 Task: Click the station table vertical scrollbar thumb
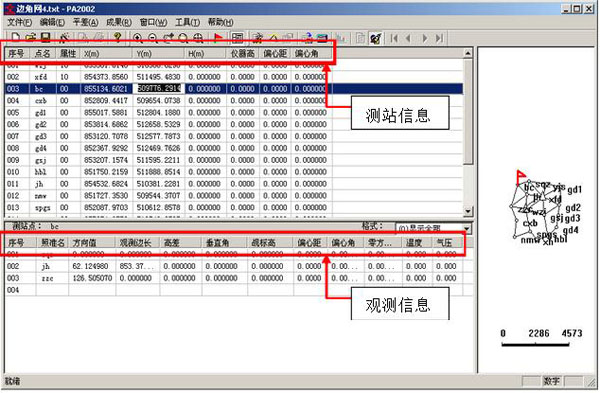pos(468,111)
